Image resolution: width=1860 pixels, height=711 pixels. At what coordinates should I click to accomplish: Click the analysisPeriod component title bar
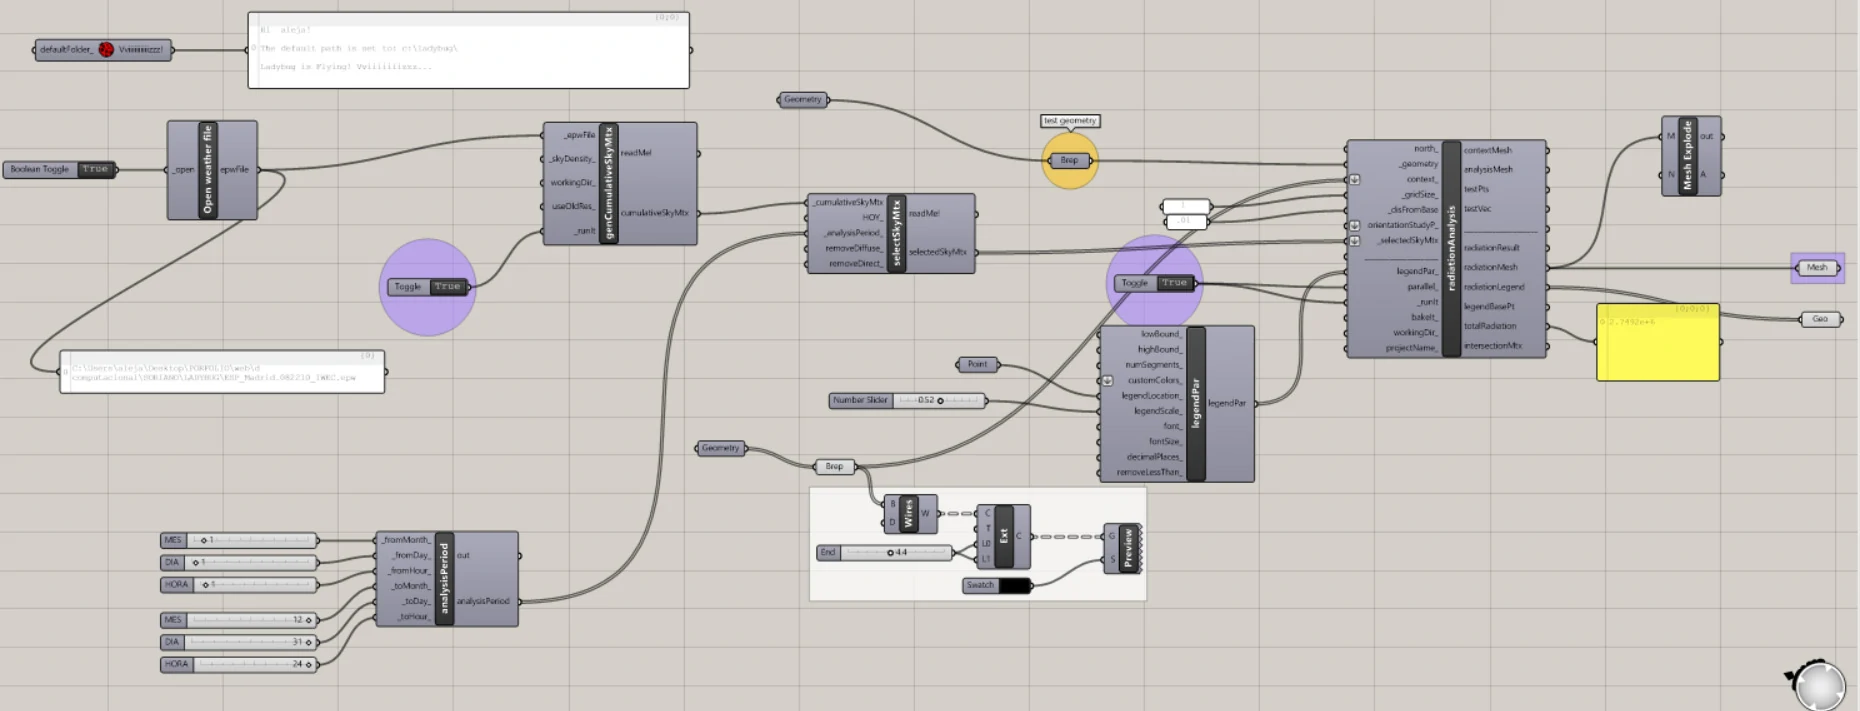(x=445, y=579)
